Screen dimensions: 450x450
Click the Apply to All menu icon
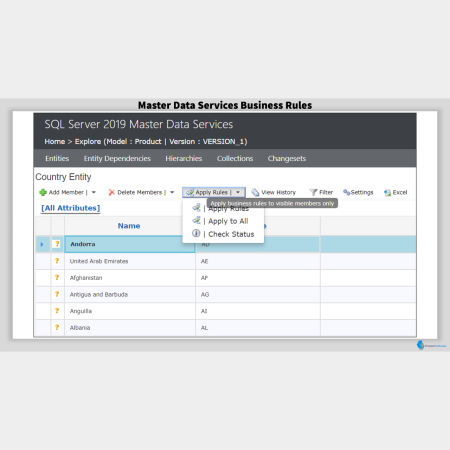196,220
